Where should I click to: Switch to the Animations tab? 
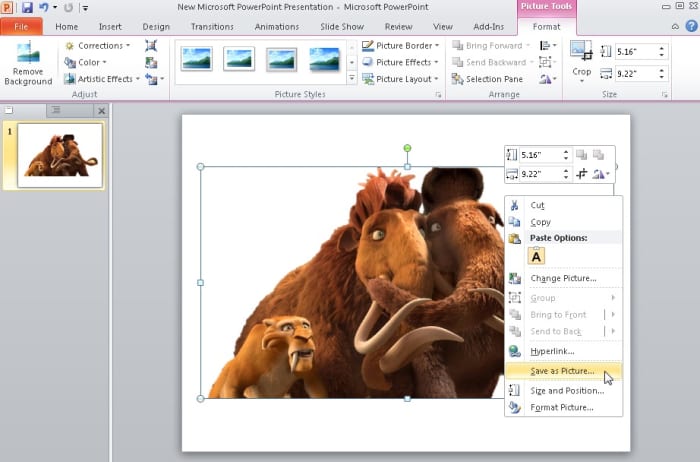pyautogui.click(x=277, y=27)
